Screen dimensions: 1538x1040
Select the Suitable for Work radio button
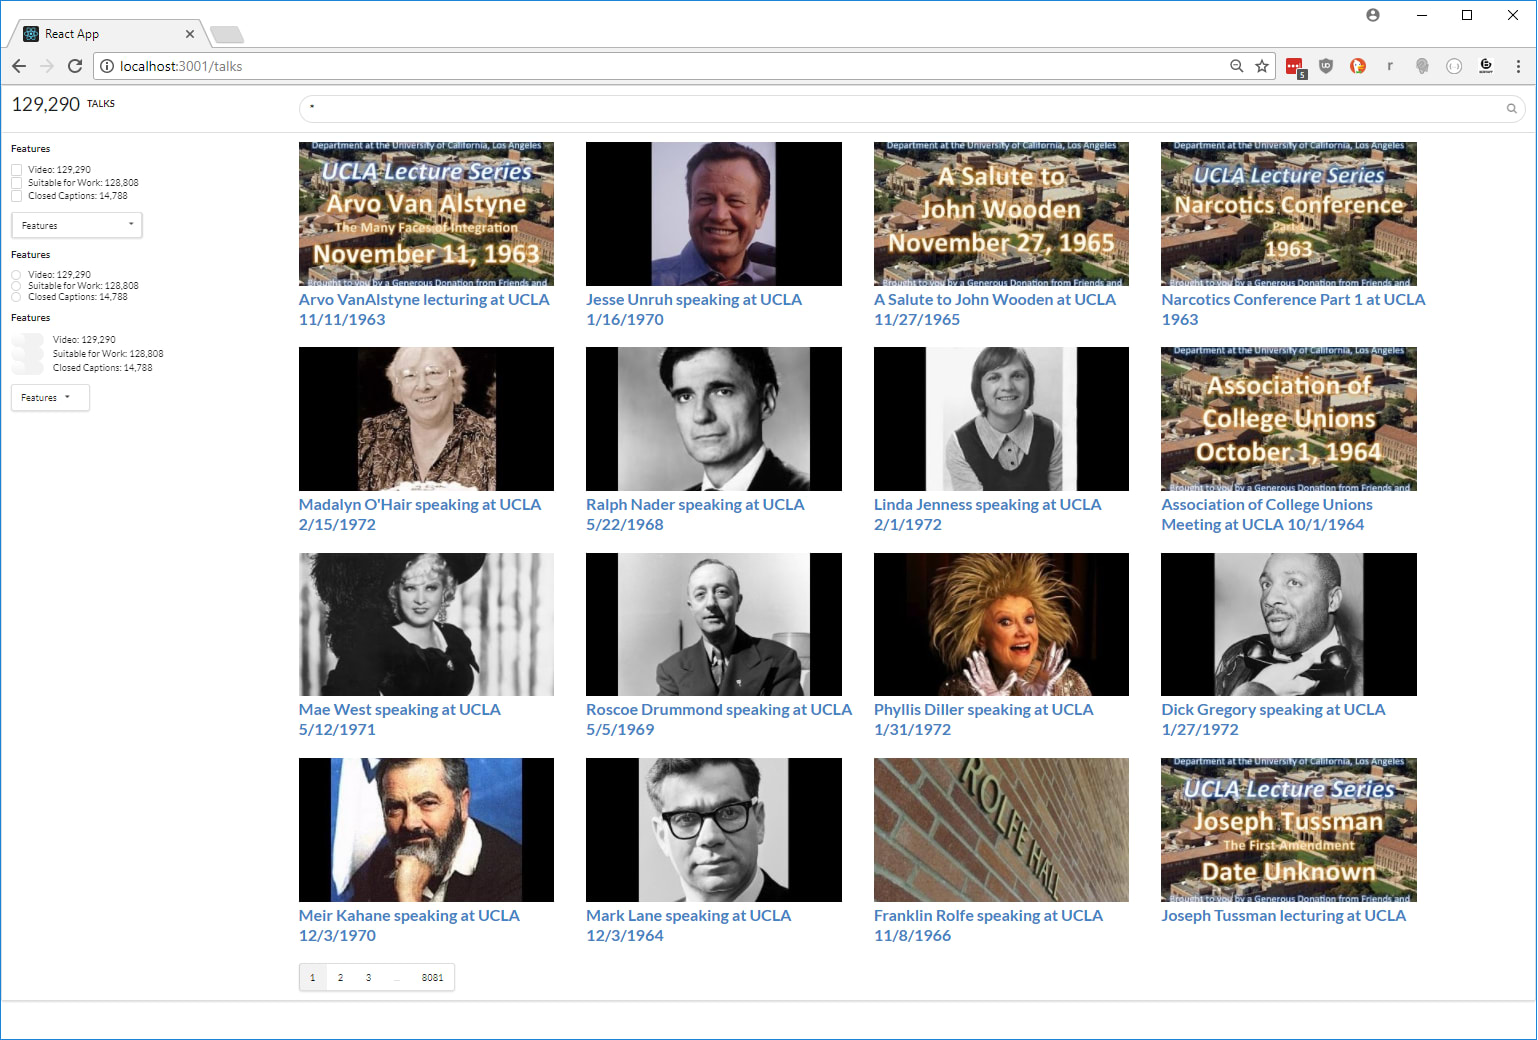16,285
